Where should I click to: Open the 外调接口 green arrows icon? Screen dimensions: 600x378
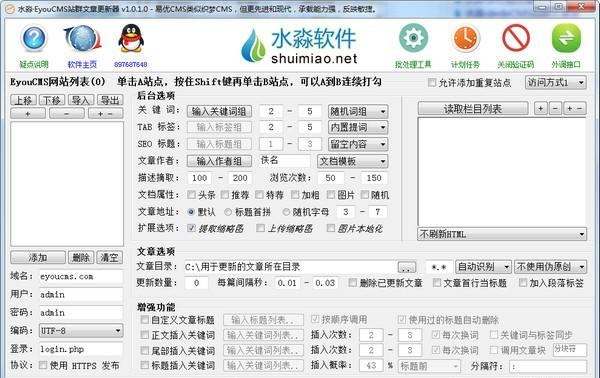[566, 37]
